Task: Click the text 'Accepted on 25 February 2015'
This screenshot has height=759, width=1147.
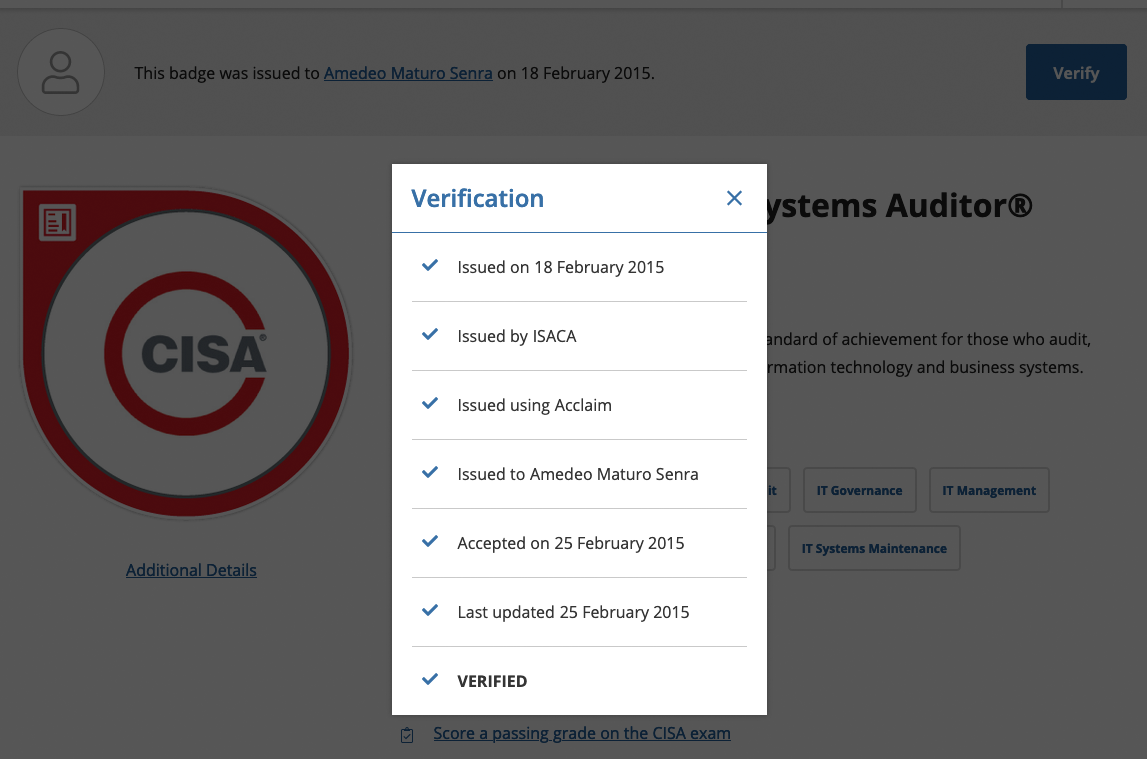Action: (571, 543)
